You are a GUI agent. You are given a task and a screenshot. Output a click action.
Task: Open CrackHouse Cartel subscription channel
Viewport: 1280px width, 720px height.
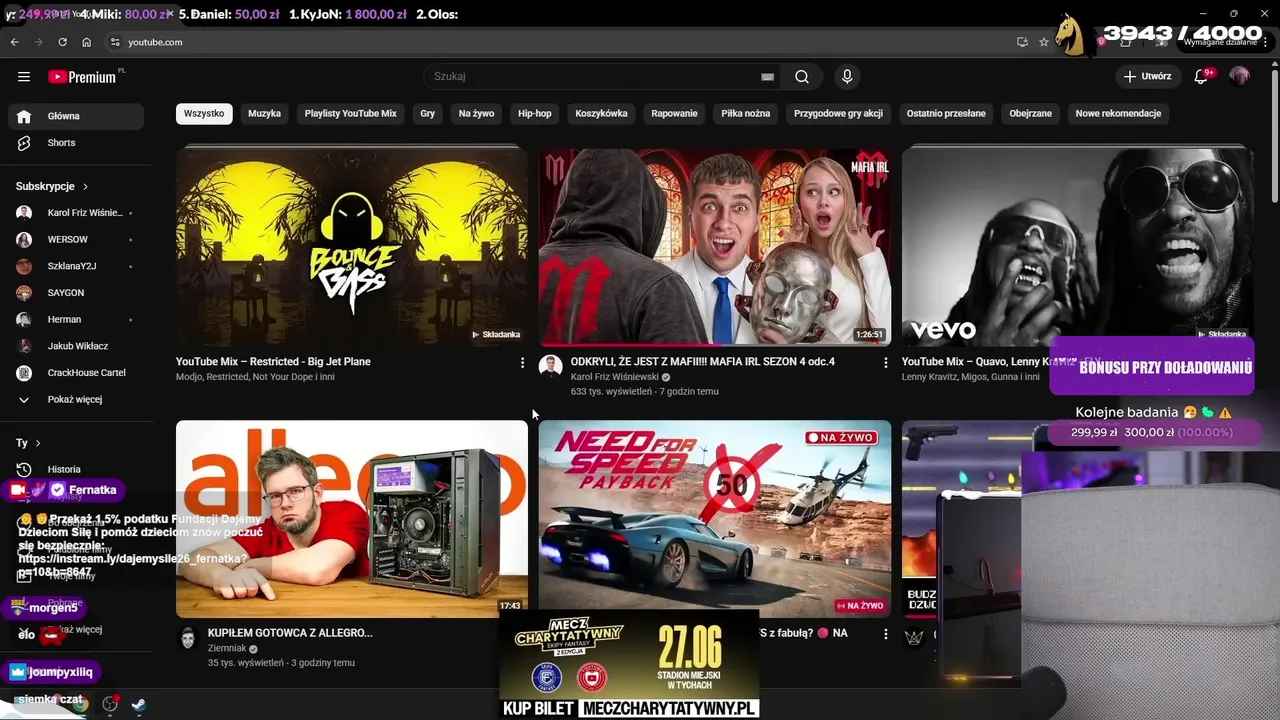coord(76,373)
